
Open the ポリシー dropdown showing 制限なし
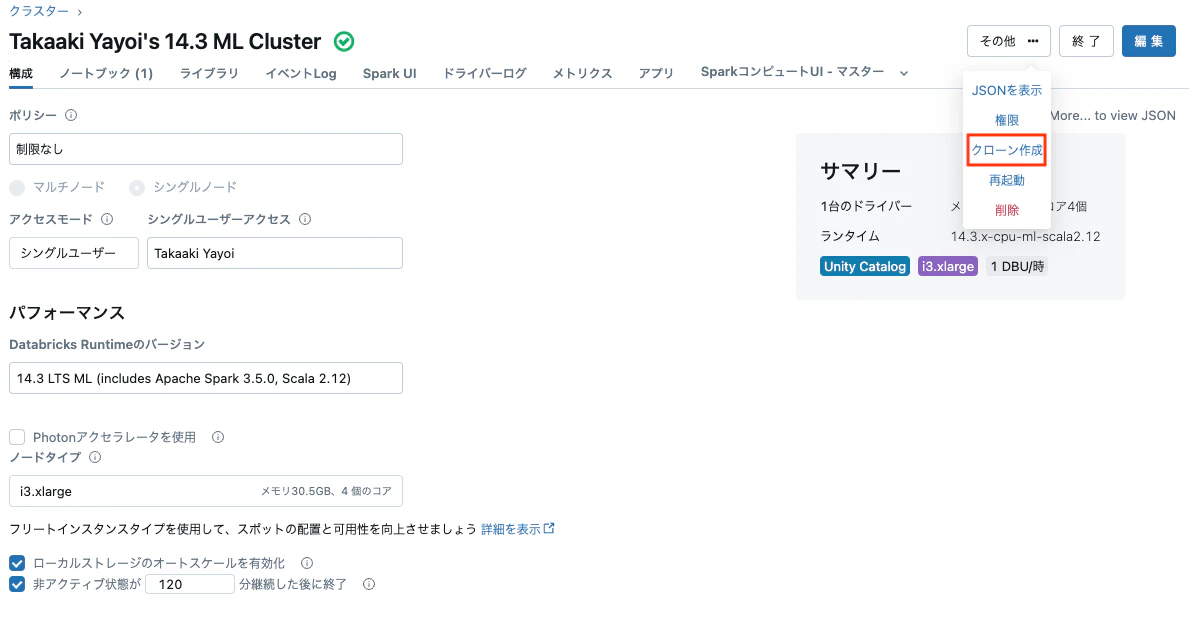[205, 149]
